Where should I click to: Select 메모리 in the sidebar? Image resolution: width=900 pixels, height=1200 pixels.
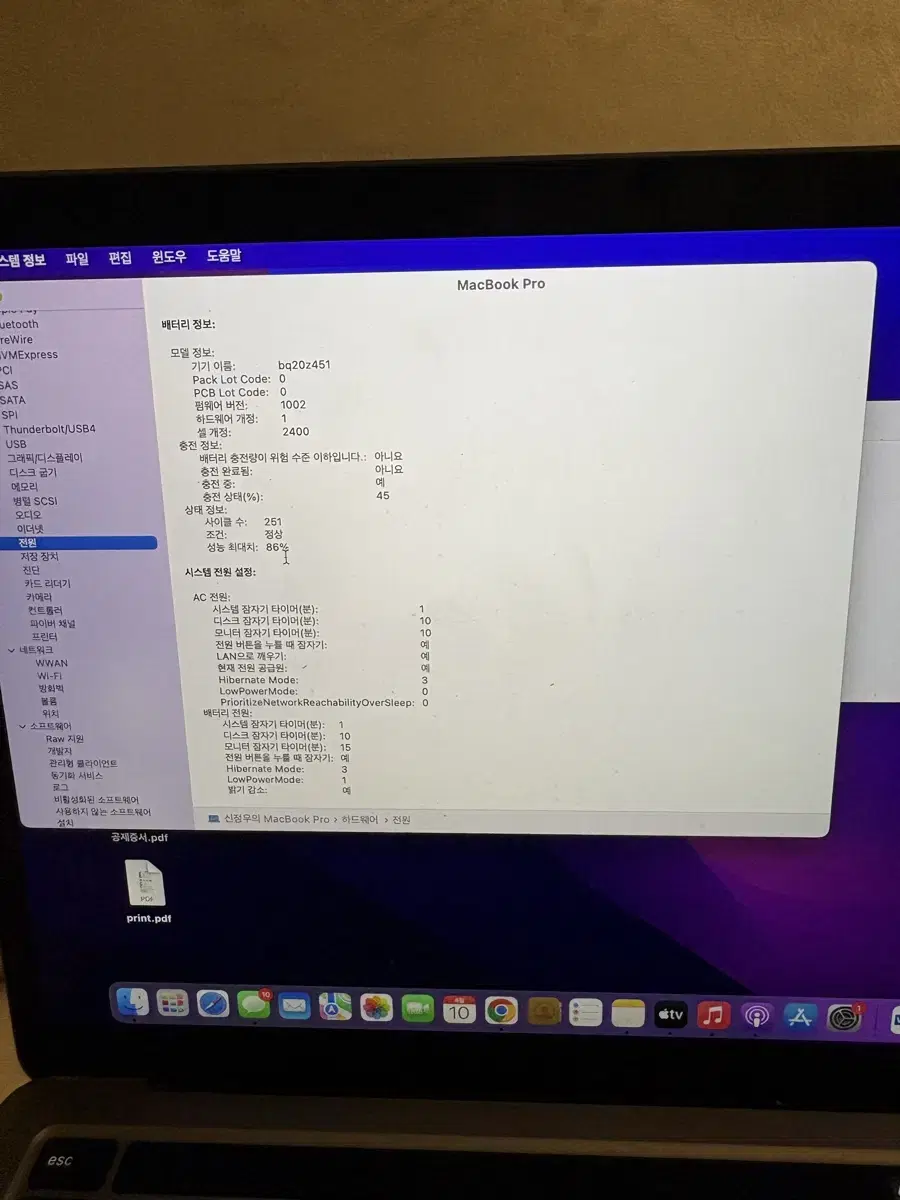point(24,487)
